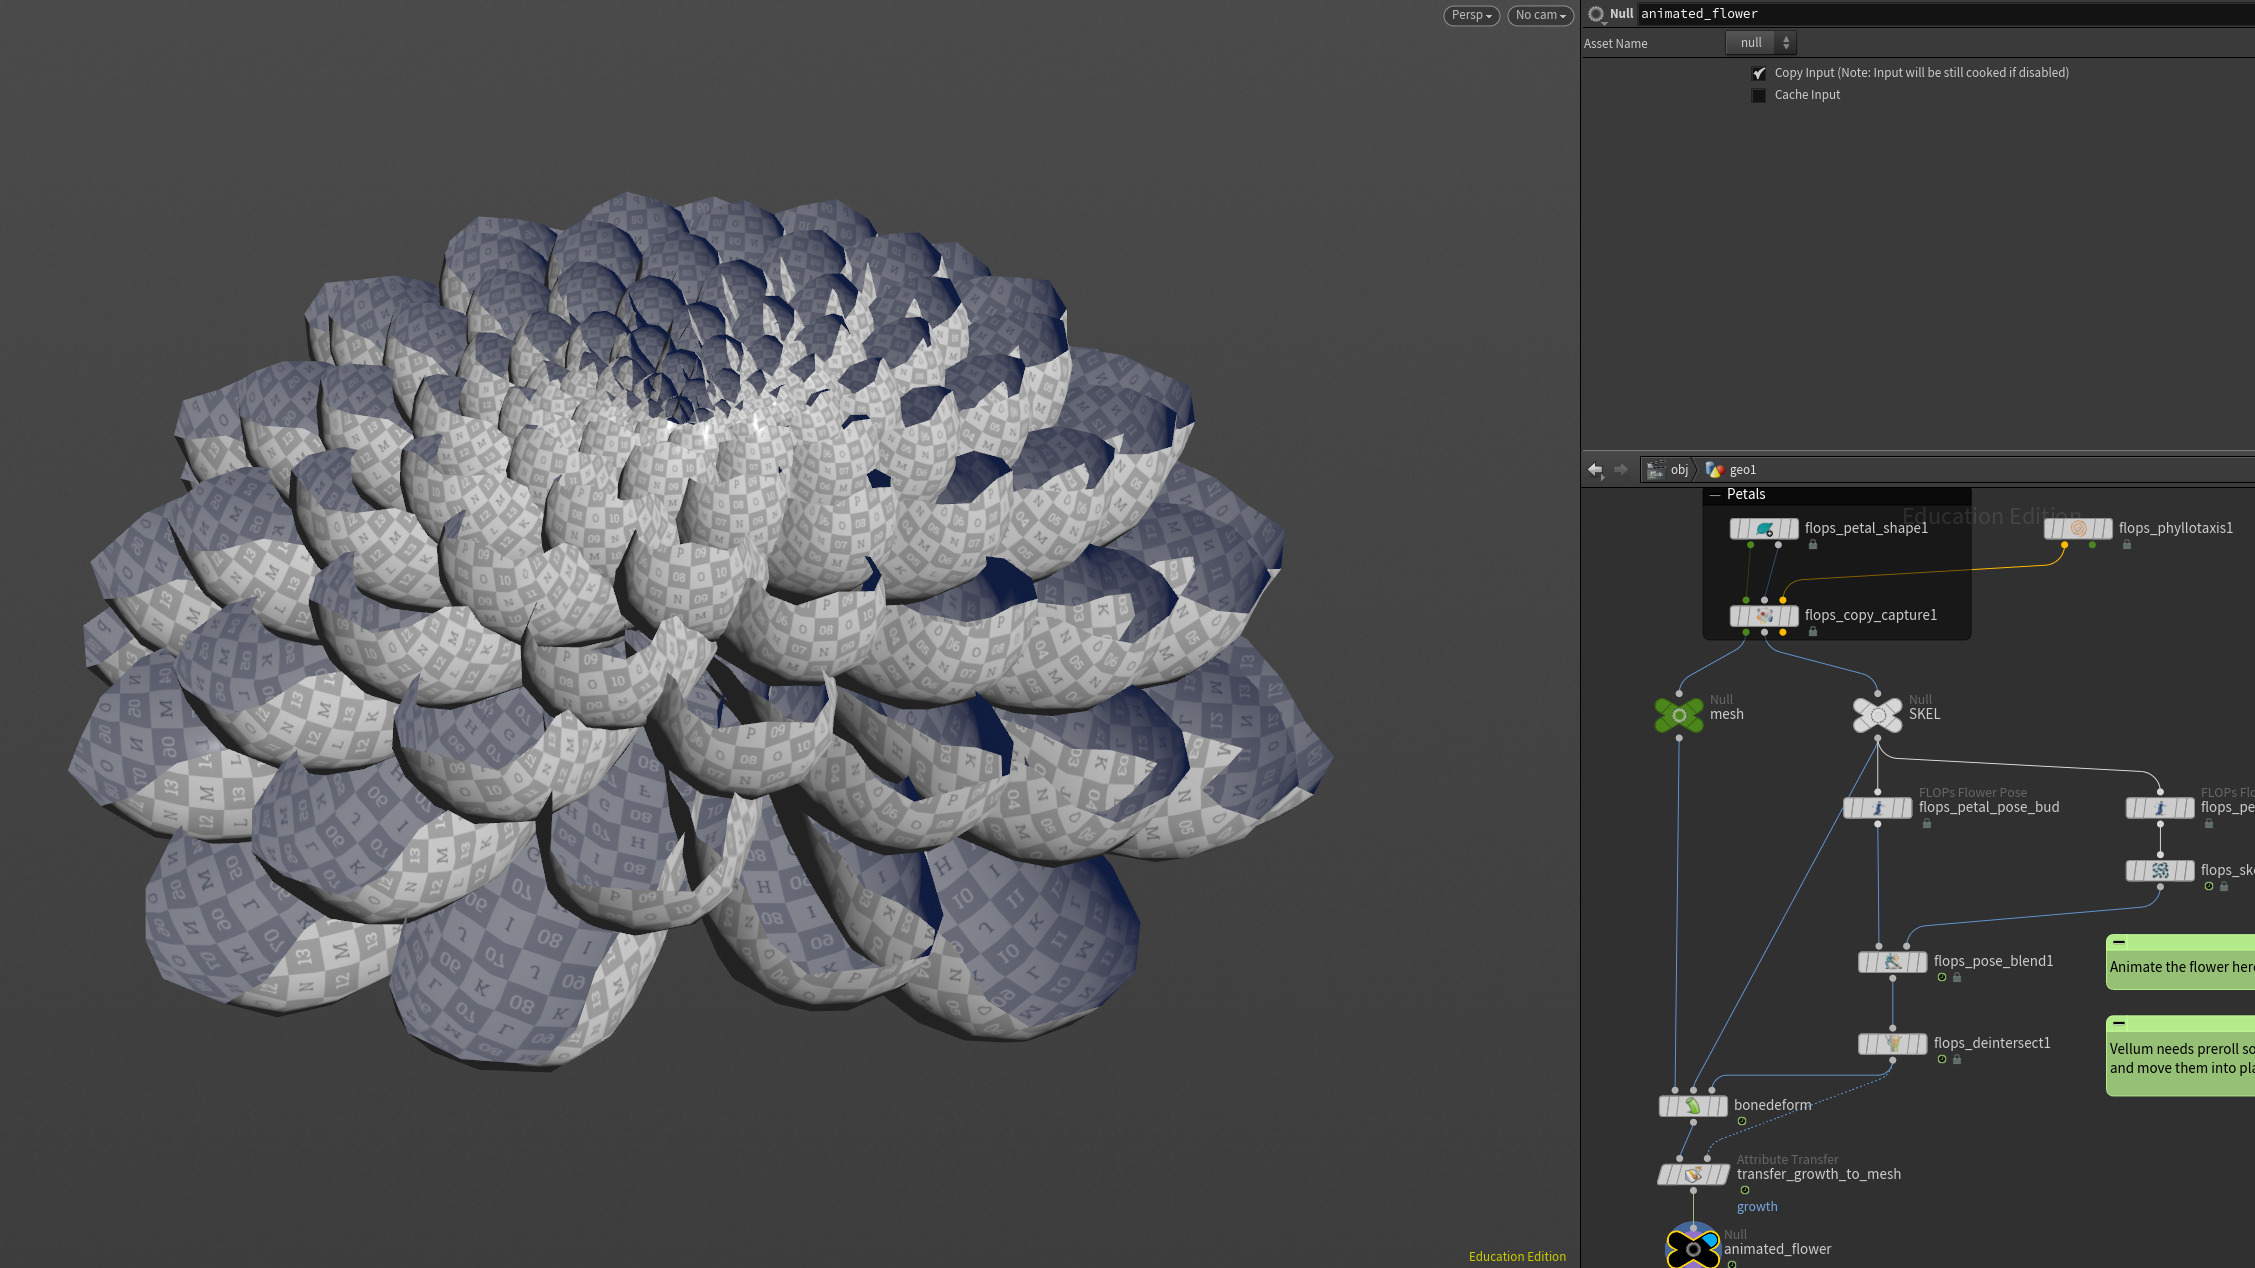Click the flops_pose_blend1 node icon
The width and height of the screenshot is (2255, 1268).
click(x=1892, y=962)
